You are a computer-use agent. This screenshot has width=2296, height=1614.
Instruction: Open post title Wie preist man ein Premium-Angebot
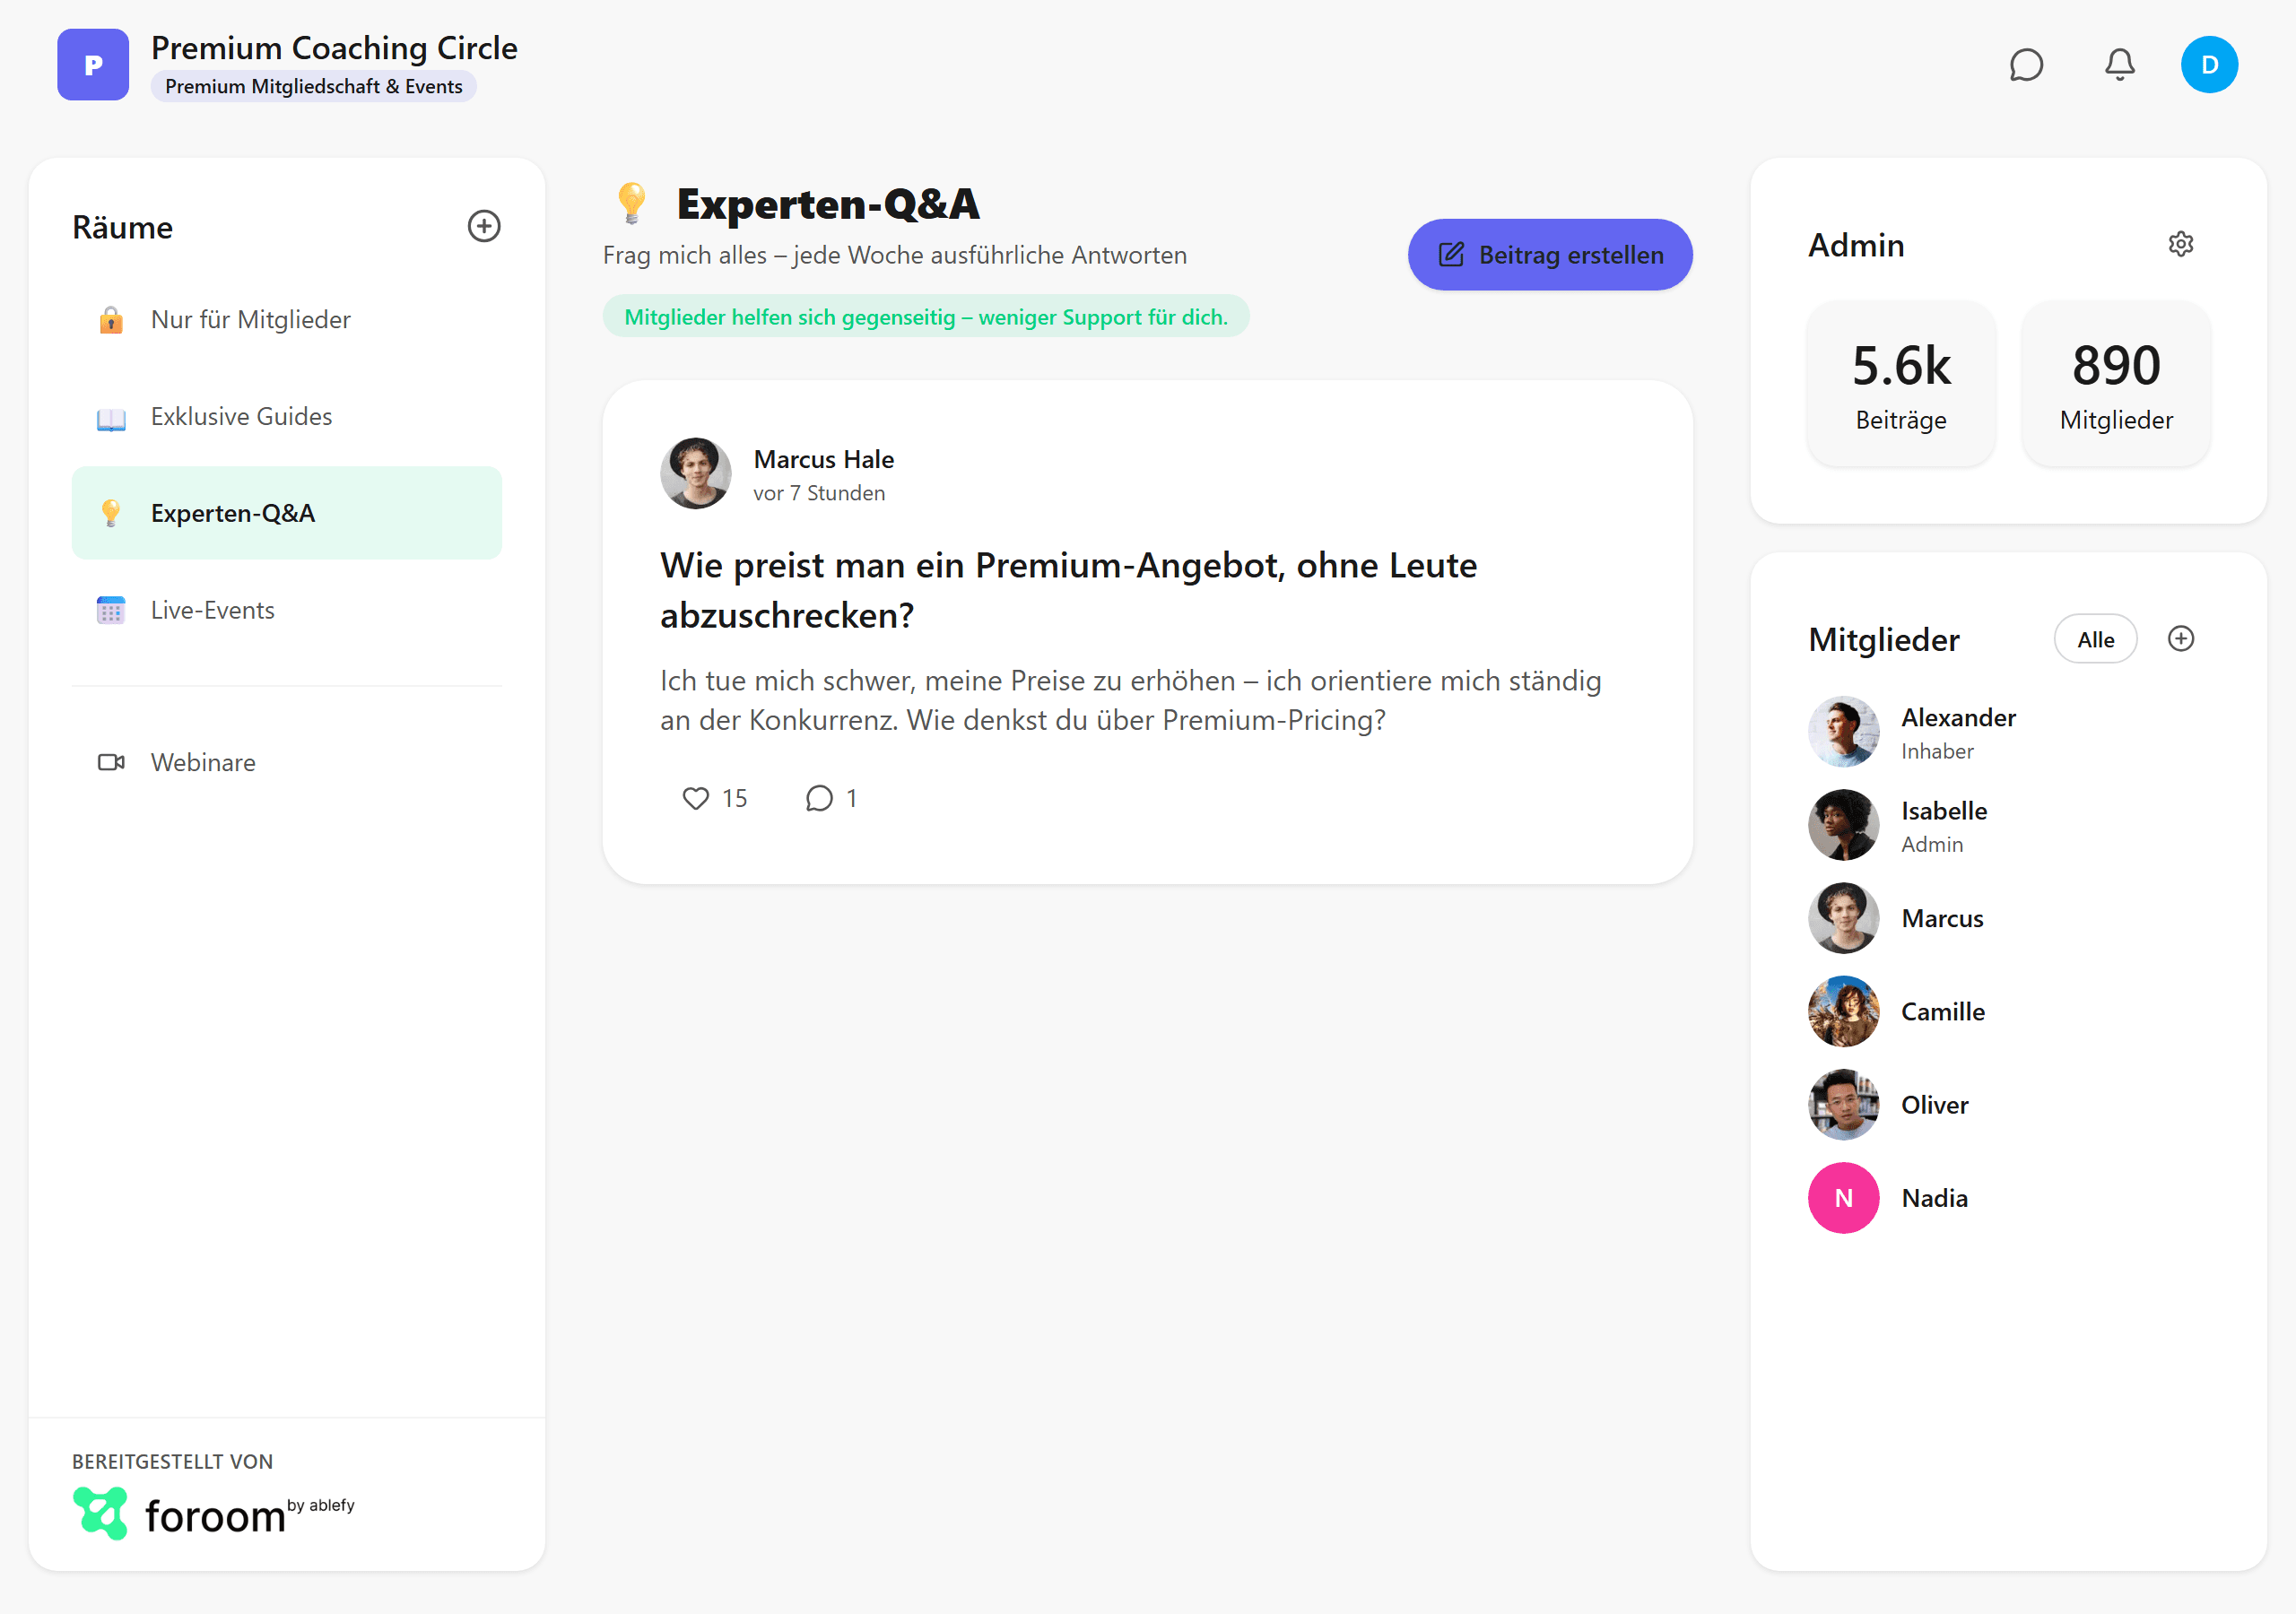point(1068,590)
